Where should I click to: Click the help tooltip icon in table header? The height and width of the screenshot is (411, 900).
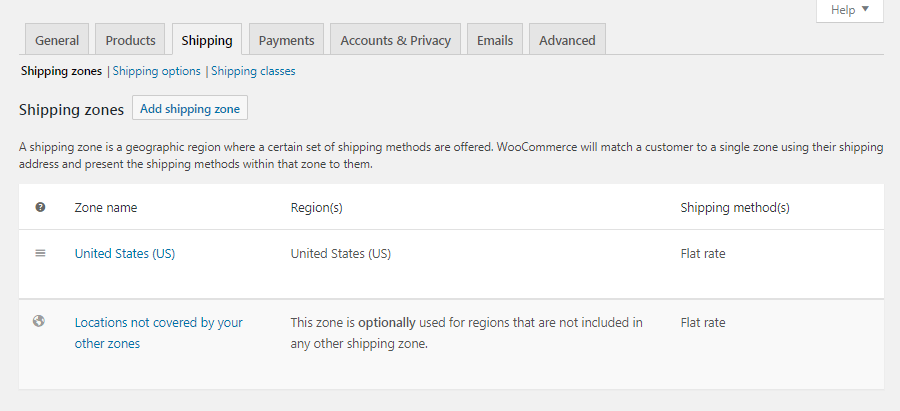point(40,207)
